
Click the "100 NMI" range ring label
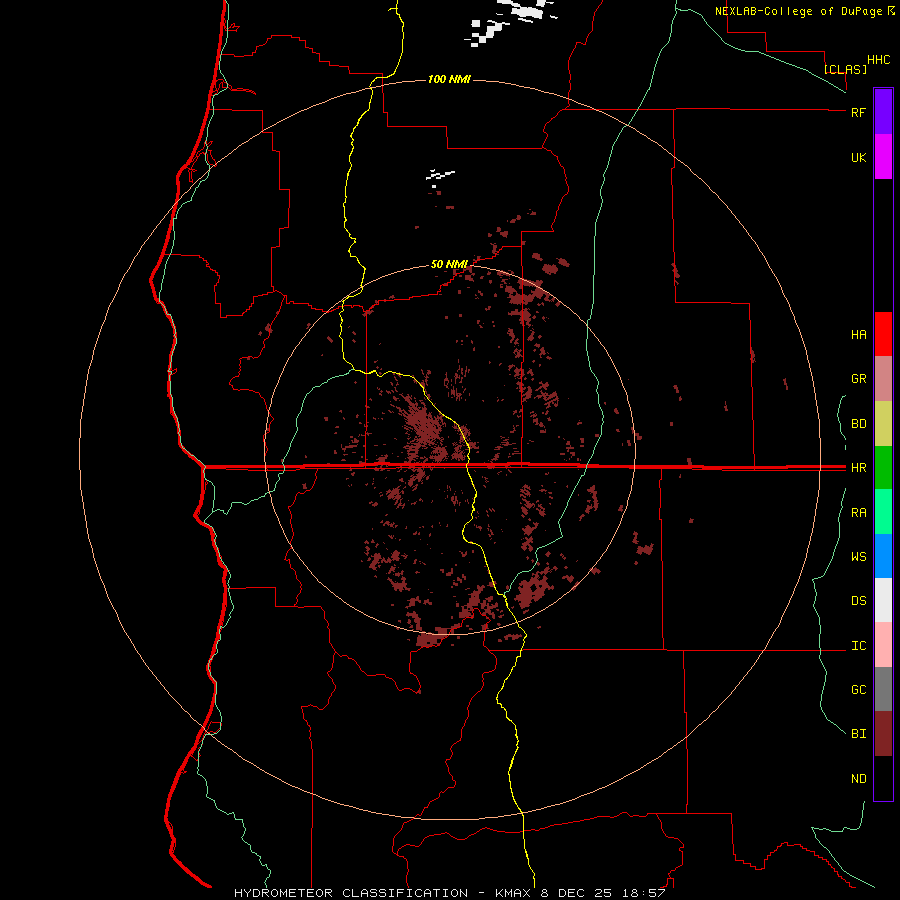pyautogui.click(x=449, y=79)
